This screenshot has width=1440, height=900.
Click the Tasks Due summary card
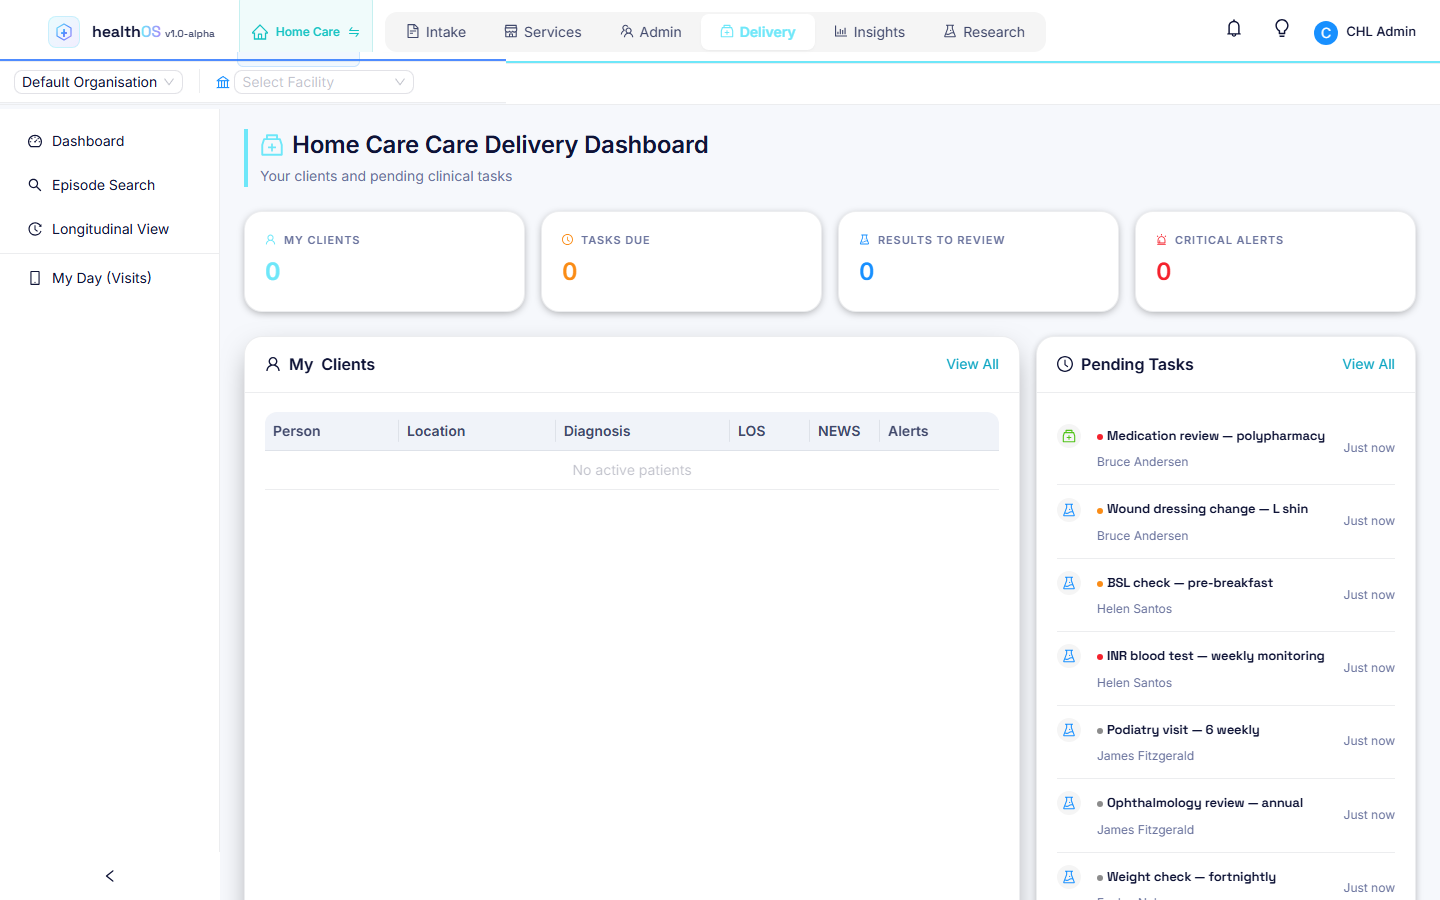[x=681, y=262]
